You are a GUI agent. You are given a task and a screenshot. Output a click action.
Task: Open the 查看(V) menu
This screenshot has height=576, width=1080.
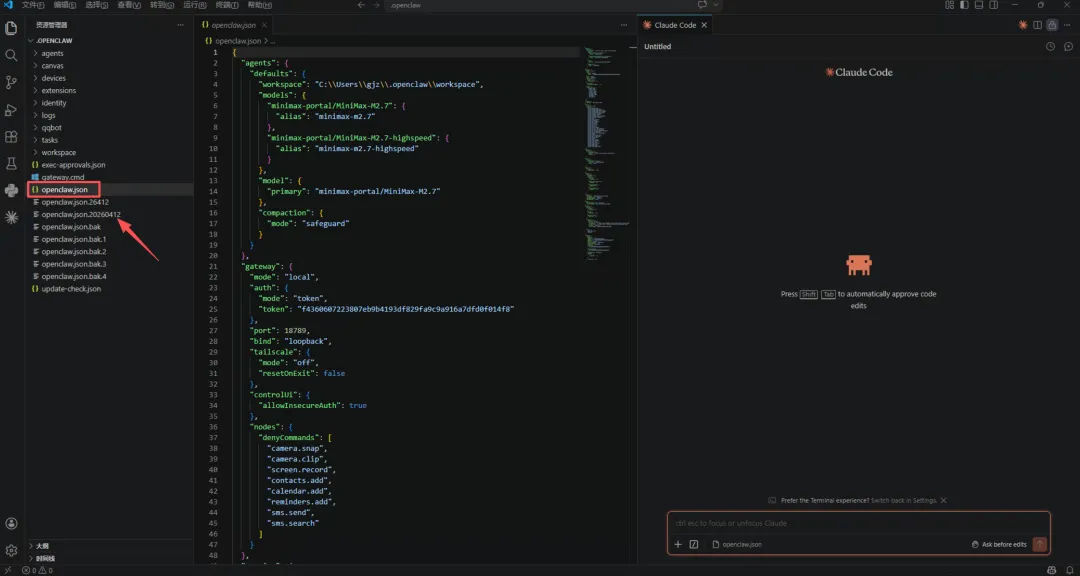129,5
